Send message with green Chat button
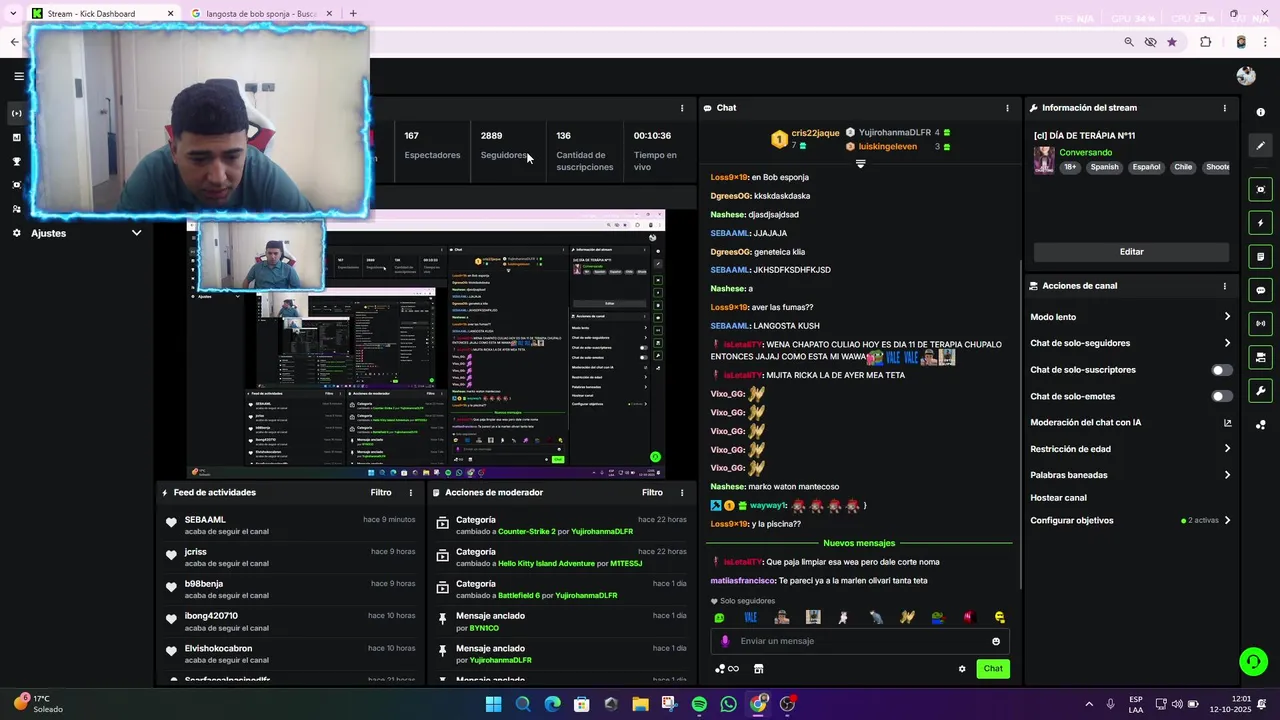This screenshot has width=1280, height=720. pos(993,669)
